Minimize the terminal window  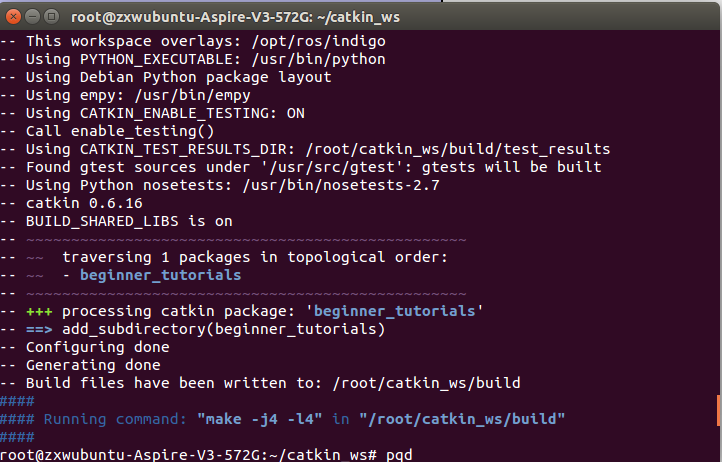coord(32,17)
